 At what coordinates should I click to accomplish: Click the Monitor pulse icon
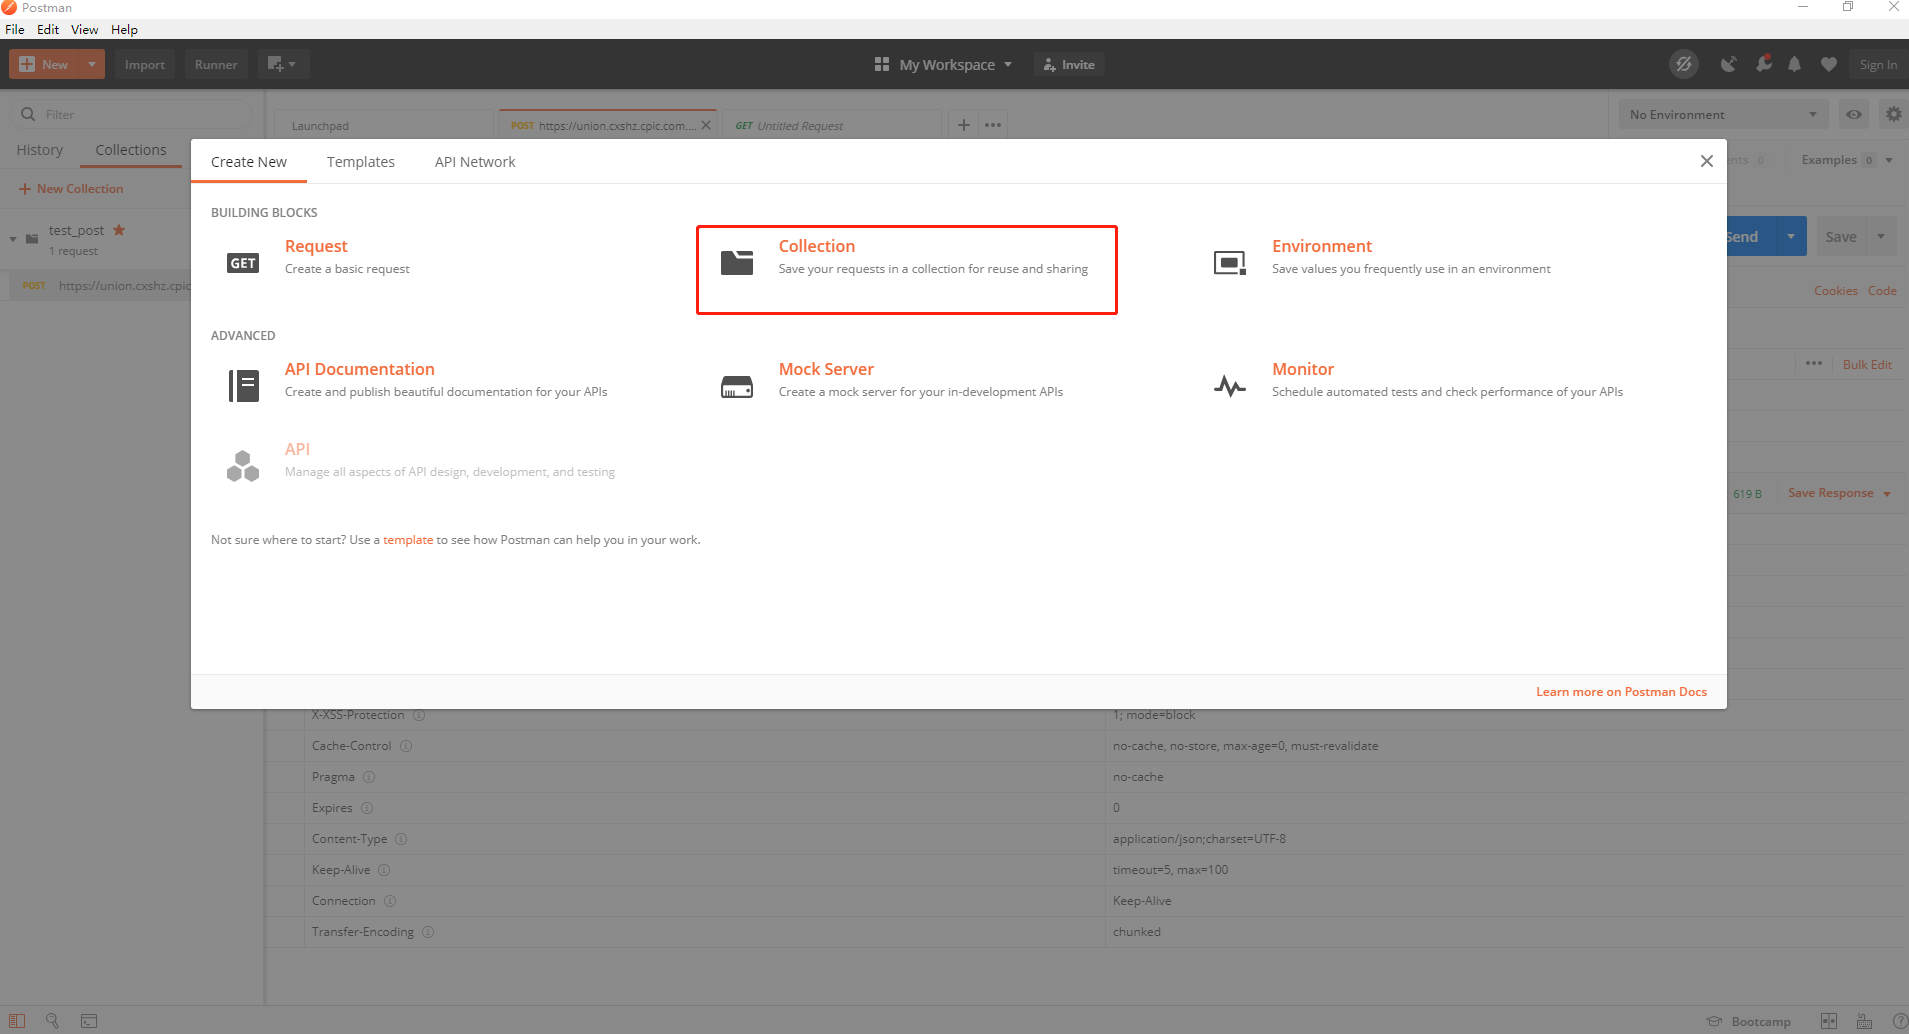coord(1230,386)
